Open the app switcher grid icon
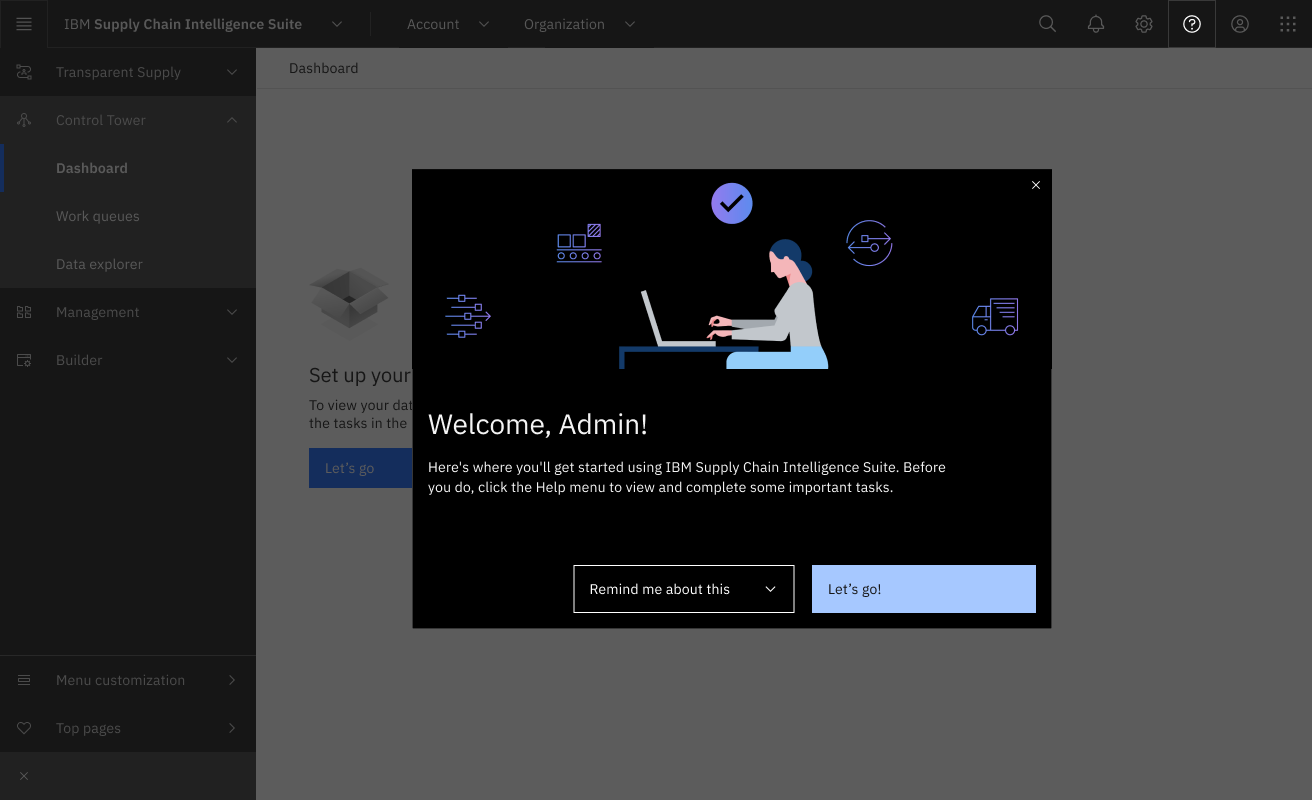The height and width of the screenshot is (800, 1312). (x=1288, y=24)
